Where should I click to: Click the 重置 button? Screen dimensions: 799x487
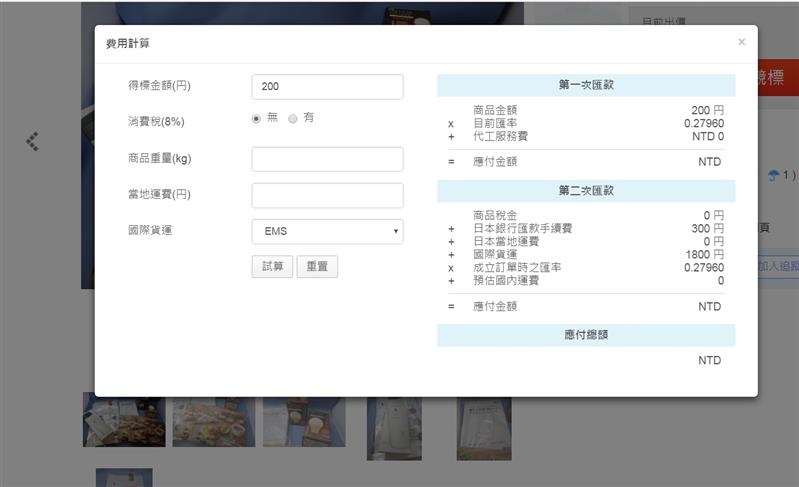(x=317, y=266)
